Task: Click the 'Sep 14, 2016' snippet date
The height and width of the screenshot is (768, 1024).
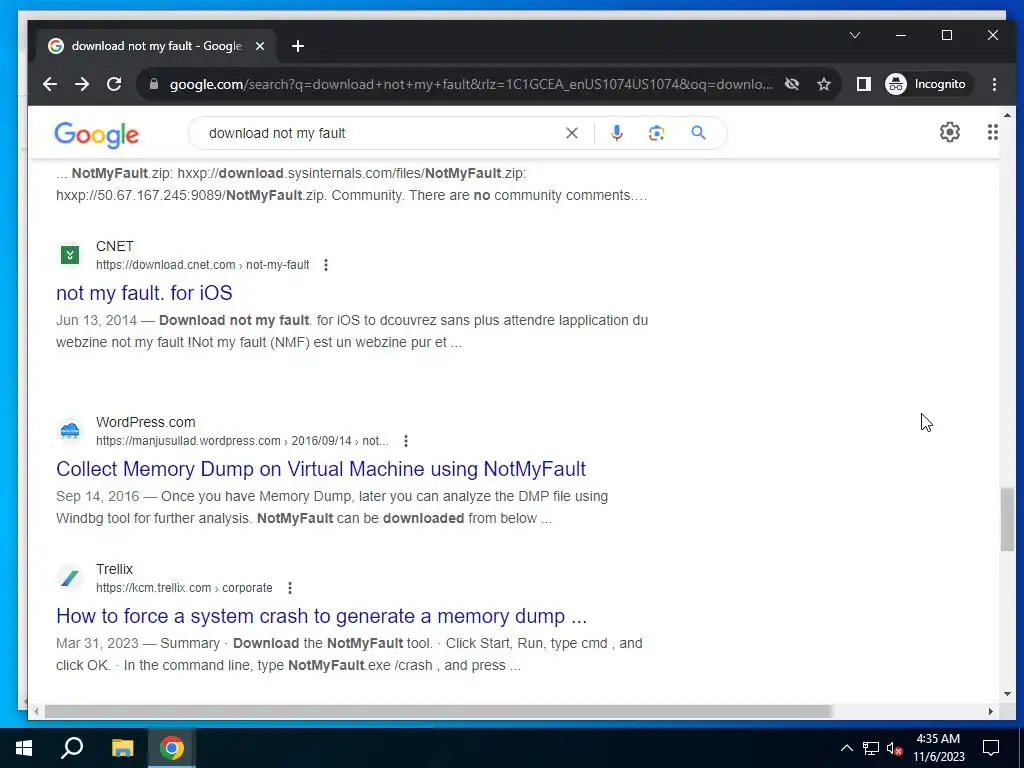Action: [x=98, y=496]
